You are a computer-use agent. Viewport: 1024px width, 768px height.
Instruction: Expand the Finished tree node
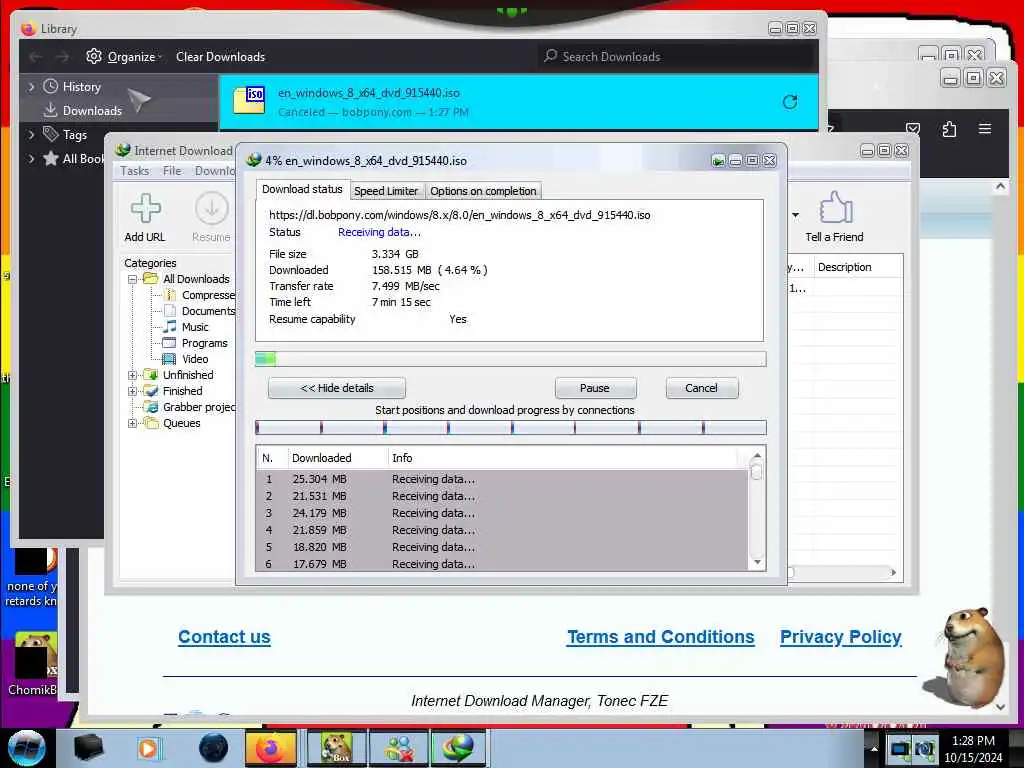133,391
